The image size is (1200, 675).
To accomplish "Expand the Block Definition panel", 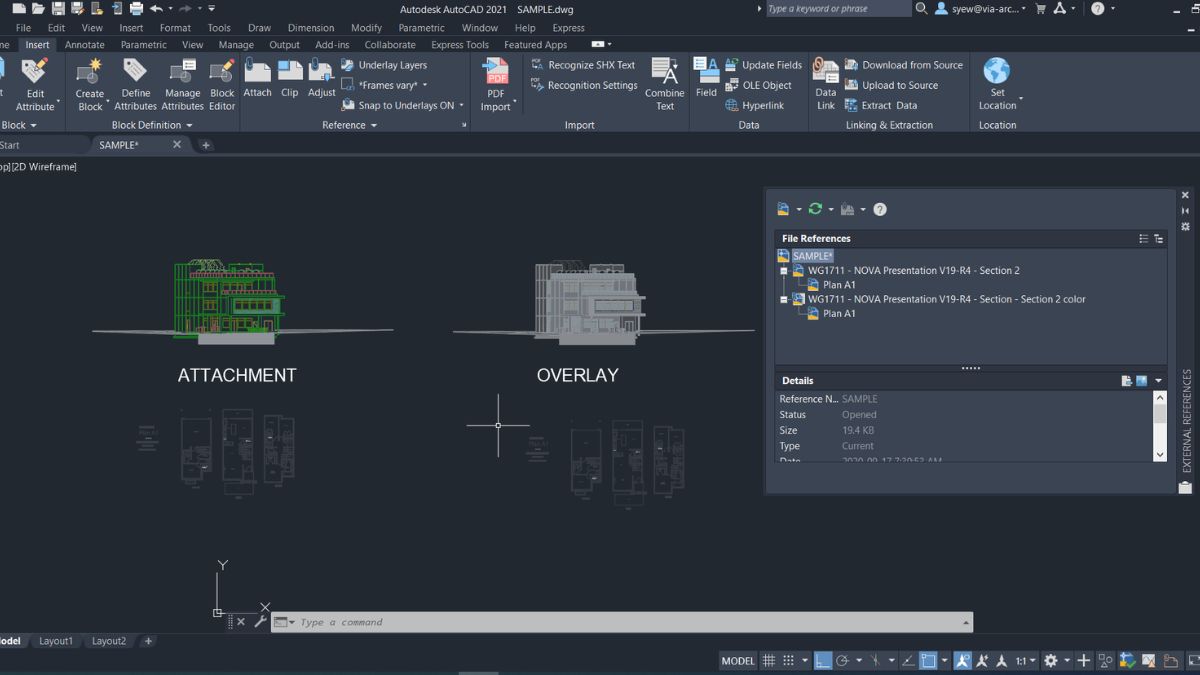I will (152, 125).
